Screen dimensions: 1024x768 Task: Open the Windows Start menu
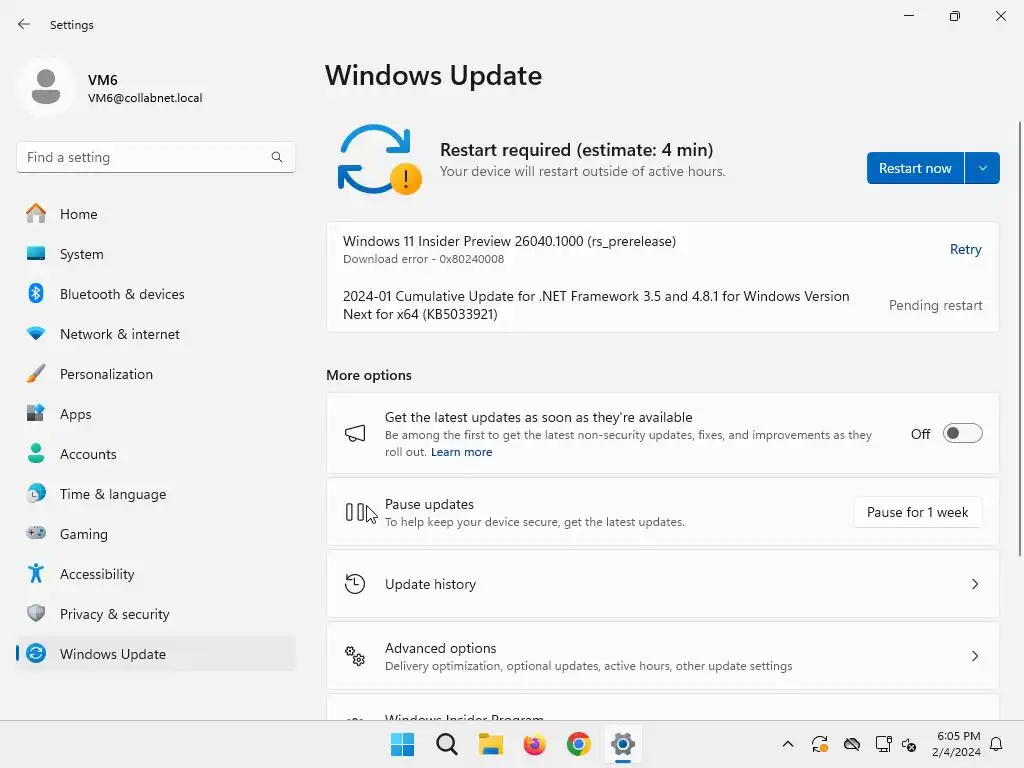(402, 744)
